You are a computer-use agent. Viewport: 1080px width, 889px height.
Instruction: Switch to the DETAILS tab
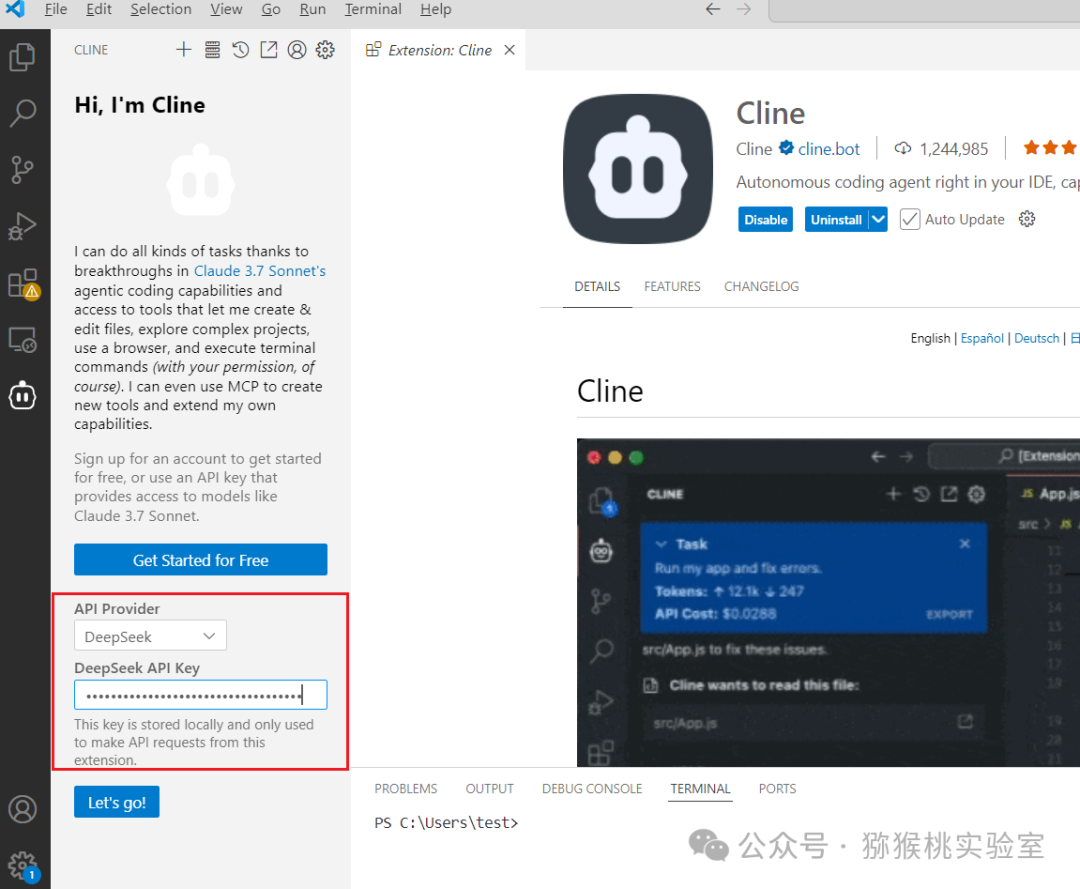point(597,286)
